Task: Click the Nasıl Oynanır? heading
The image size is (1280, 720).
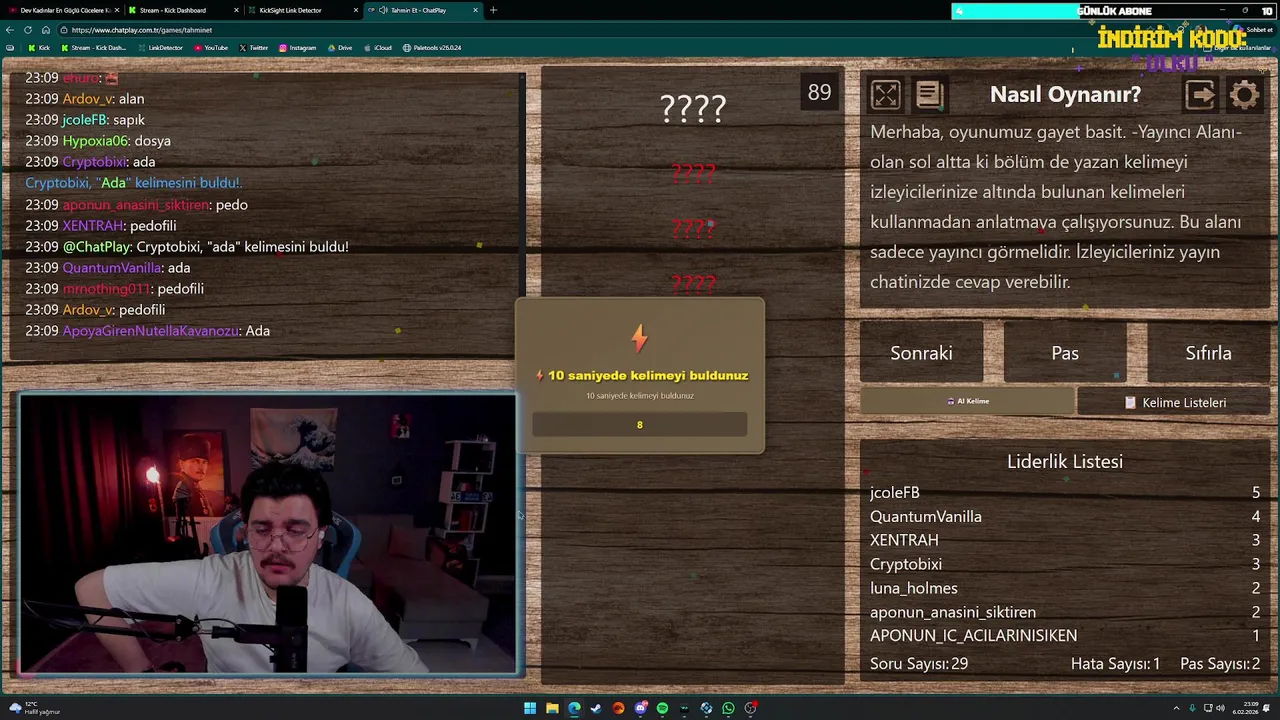Action: tap(1065, 94)
